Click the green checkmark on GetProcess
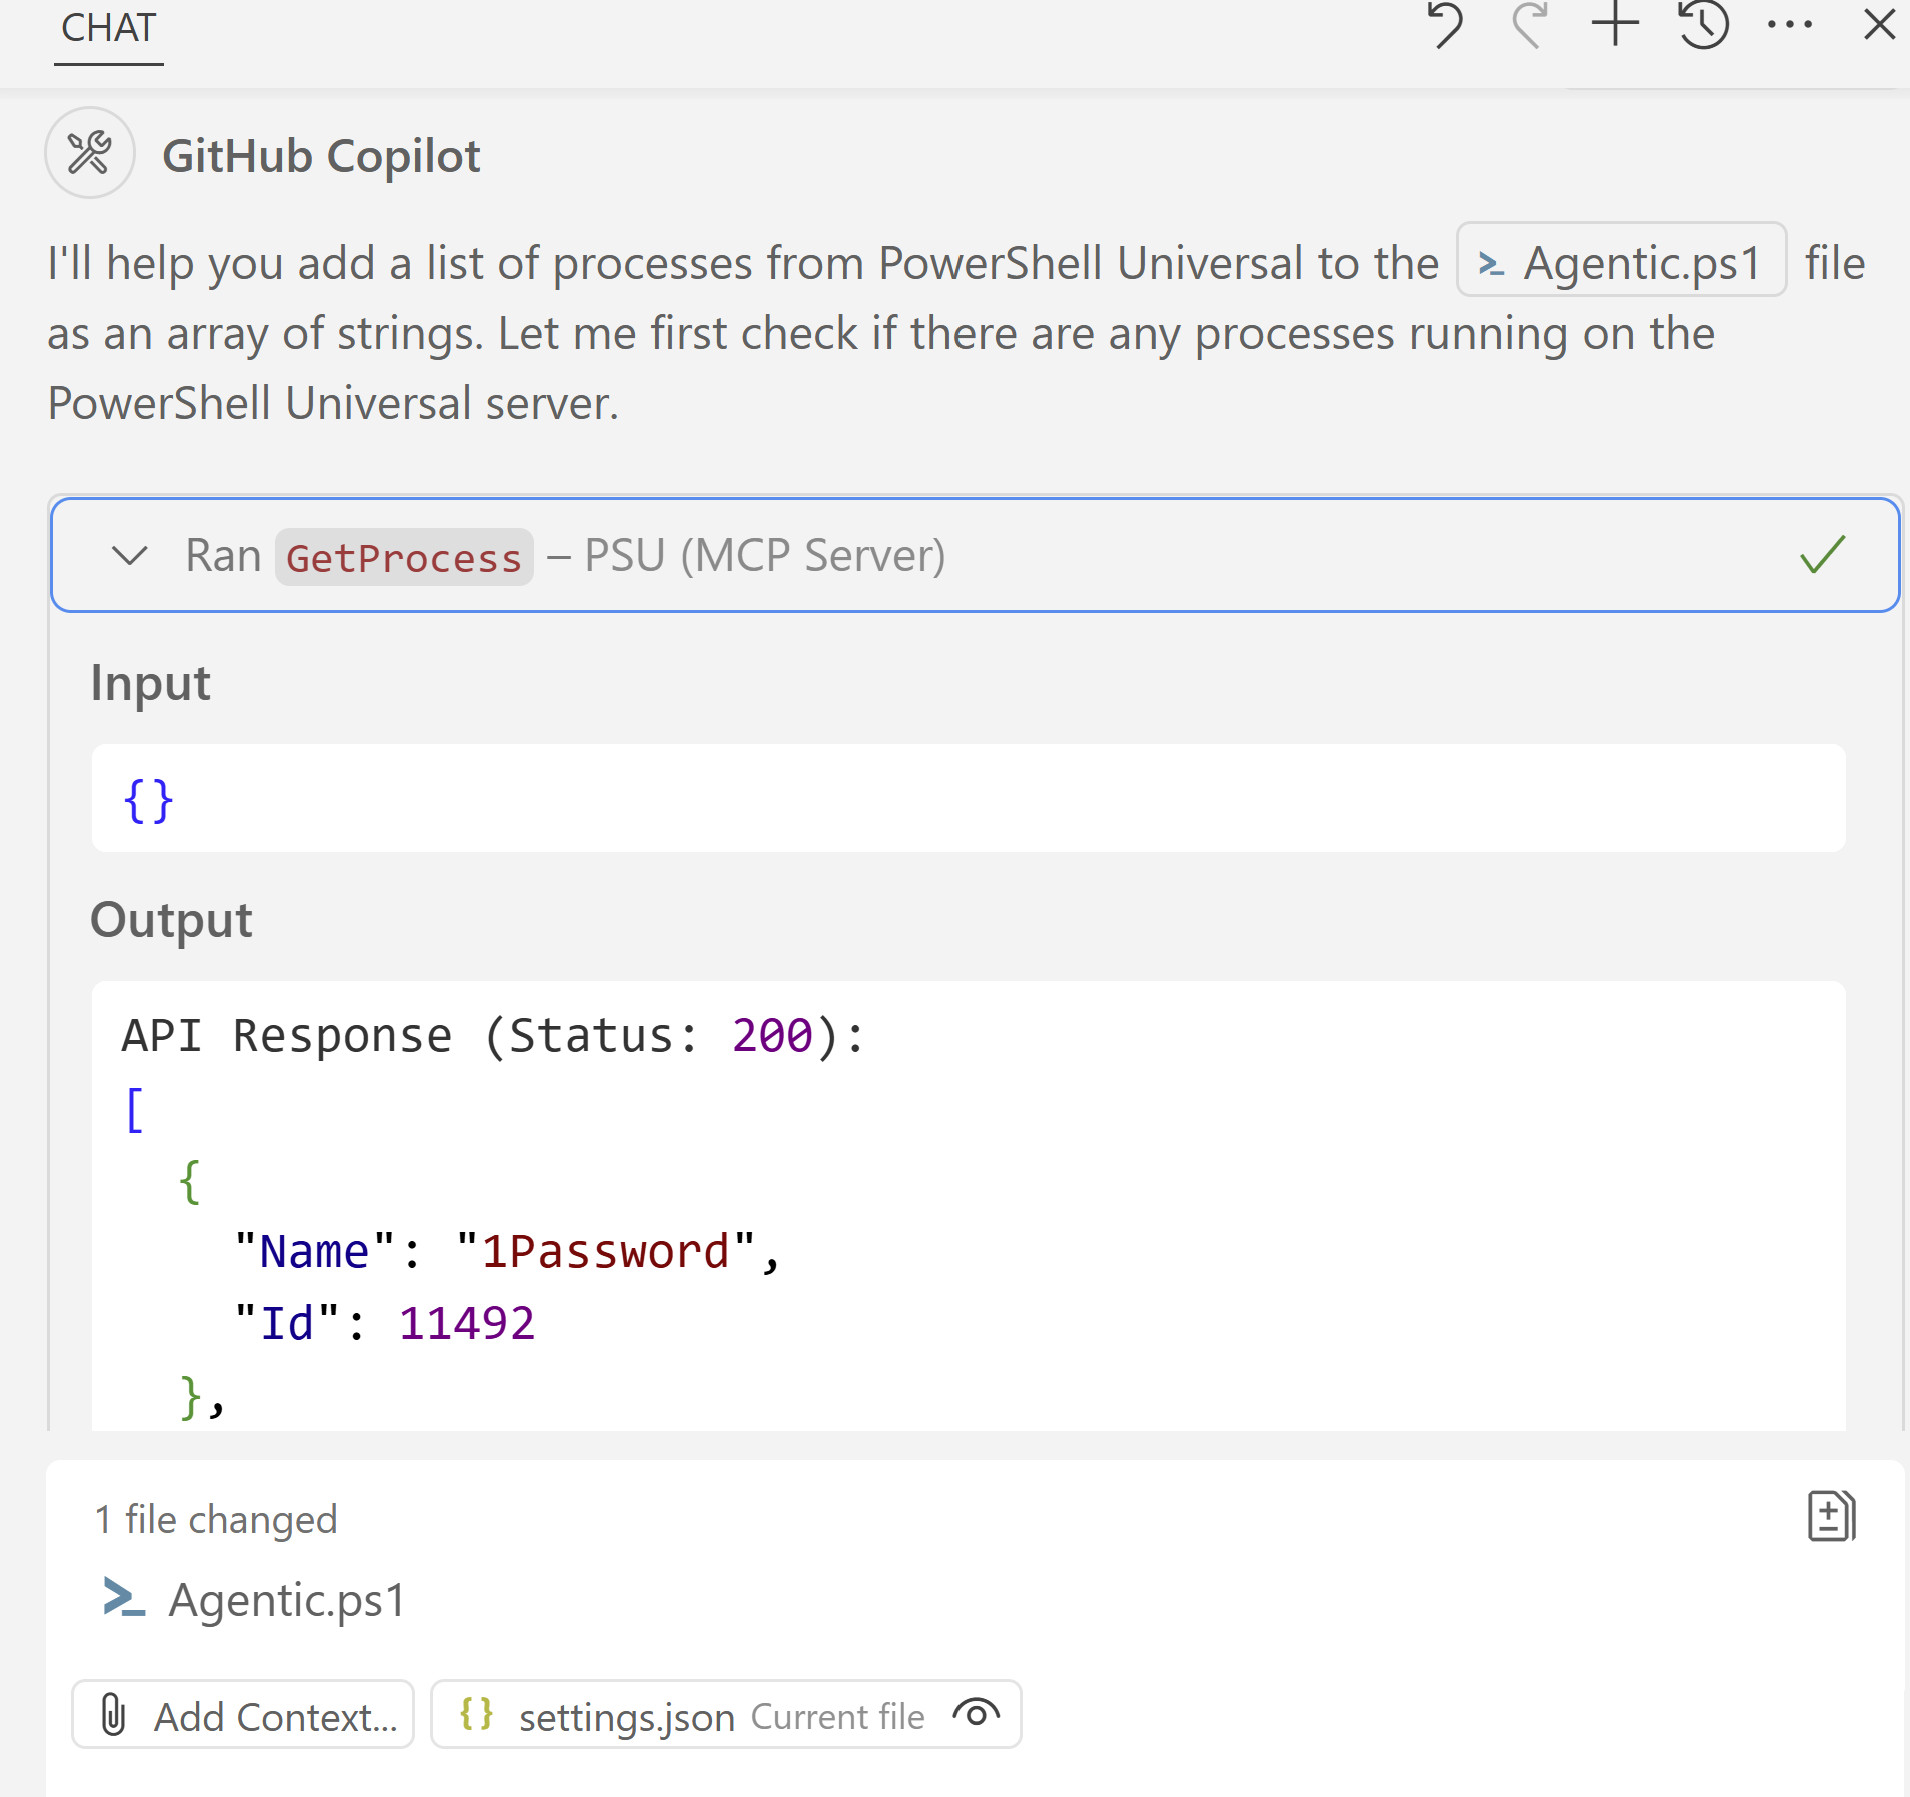The image size is (1910, 1797). coord(1822,555)
